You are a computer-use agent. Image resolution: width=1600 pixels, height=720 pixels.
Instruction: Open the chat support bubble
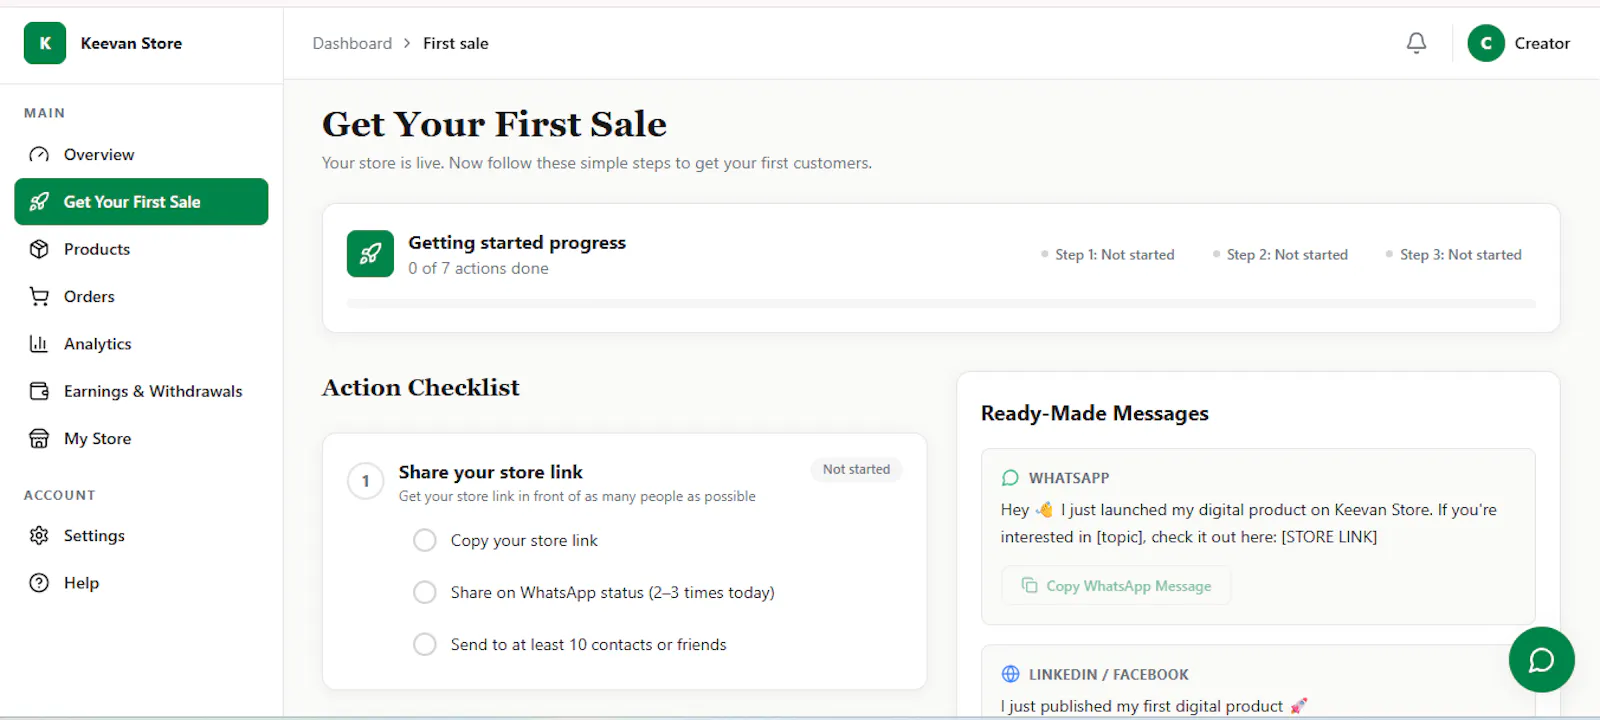click(x=1541, y=659)
